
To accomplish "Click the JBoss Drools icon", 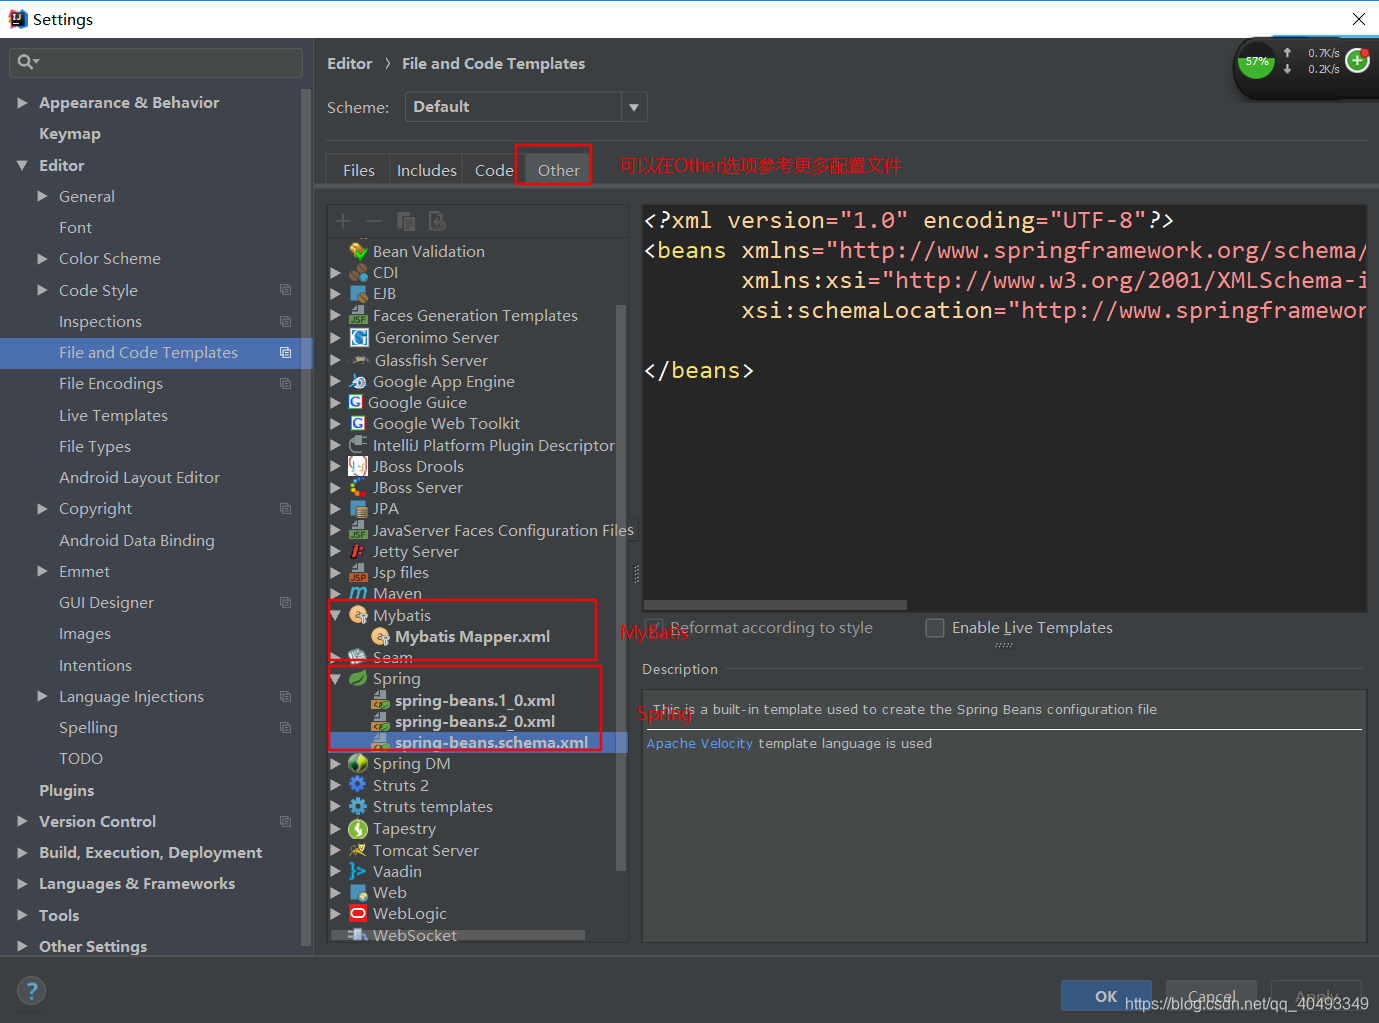I will tap(358, 466).
